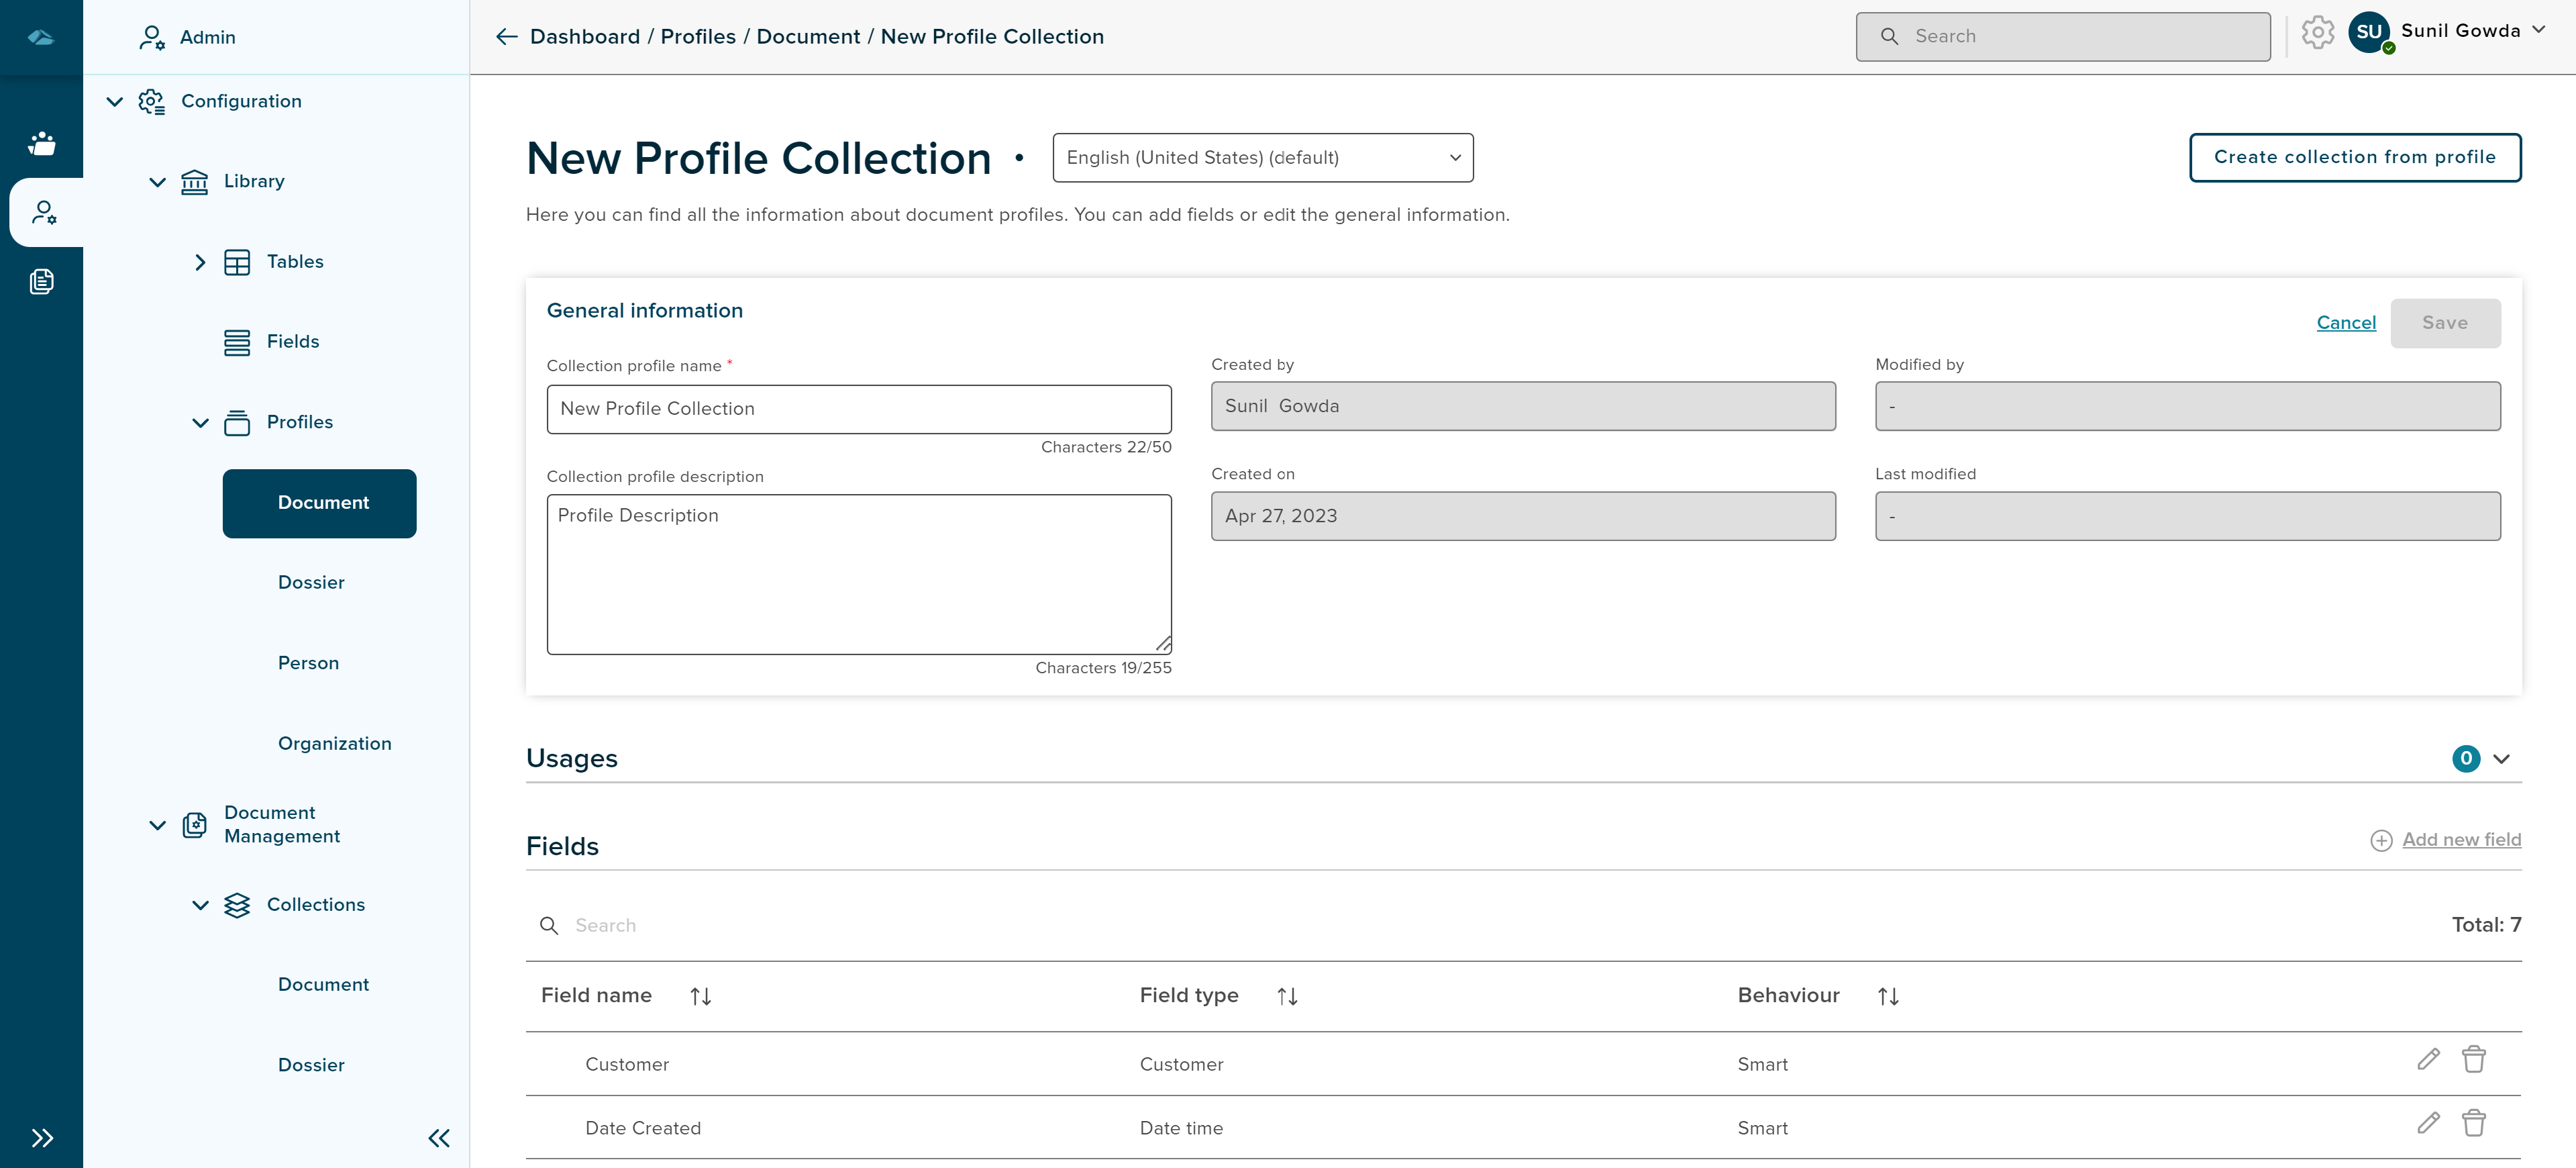Expand the left rail with double-right arrows
2576x1168 pixels.
(x=42, y=1138)
